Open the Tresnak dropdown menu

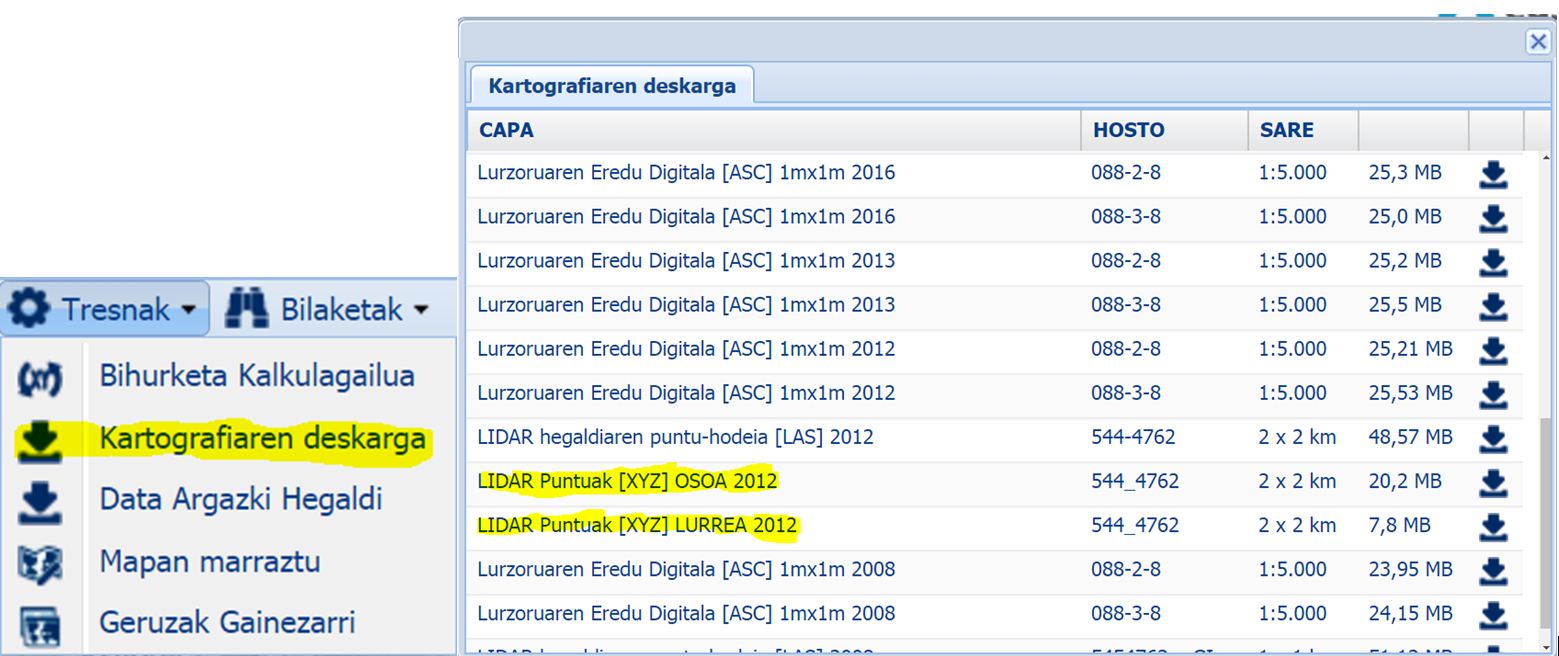tap(104, 309)
